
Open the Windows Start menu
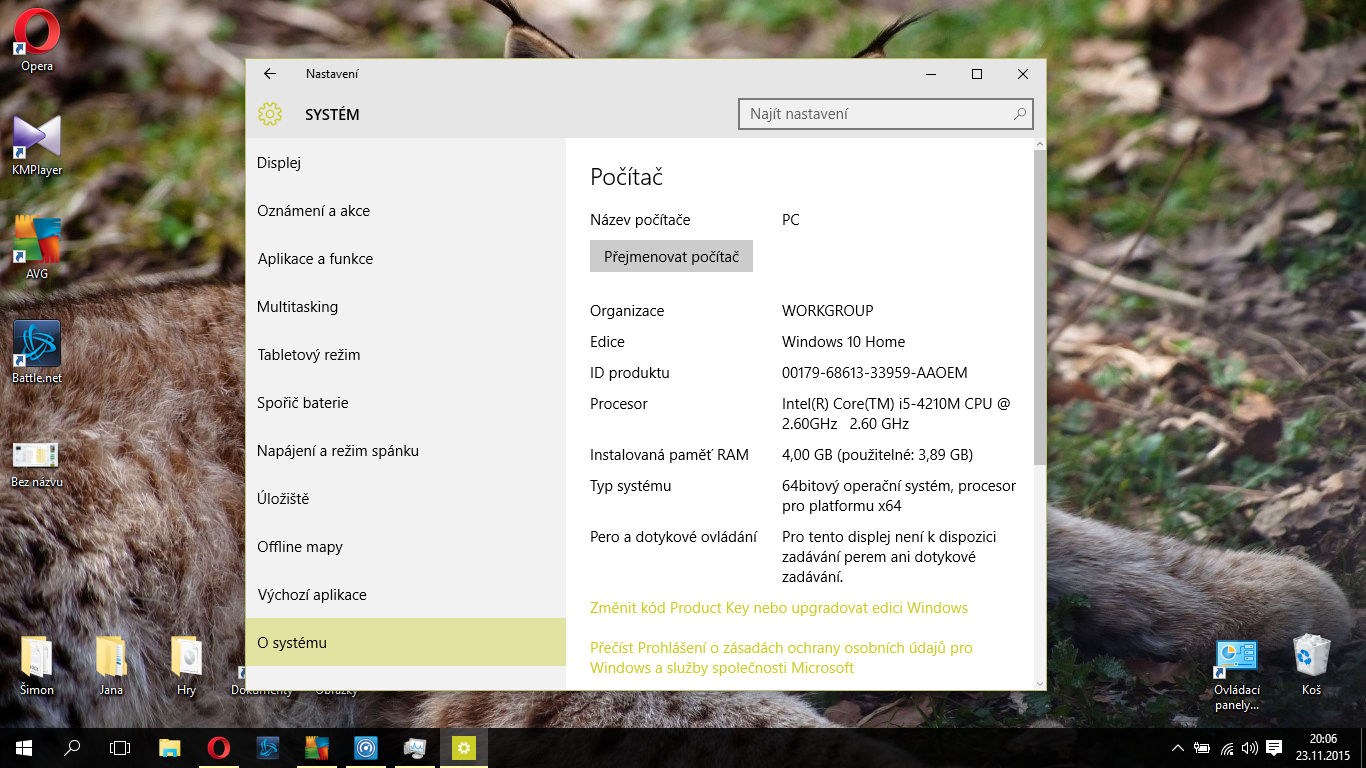(24, 747)
